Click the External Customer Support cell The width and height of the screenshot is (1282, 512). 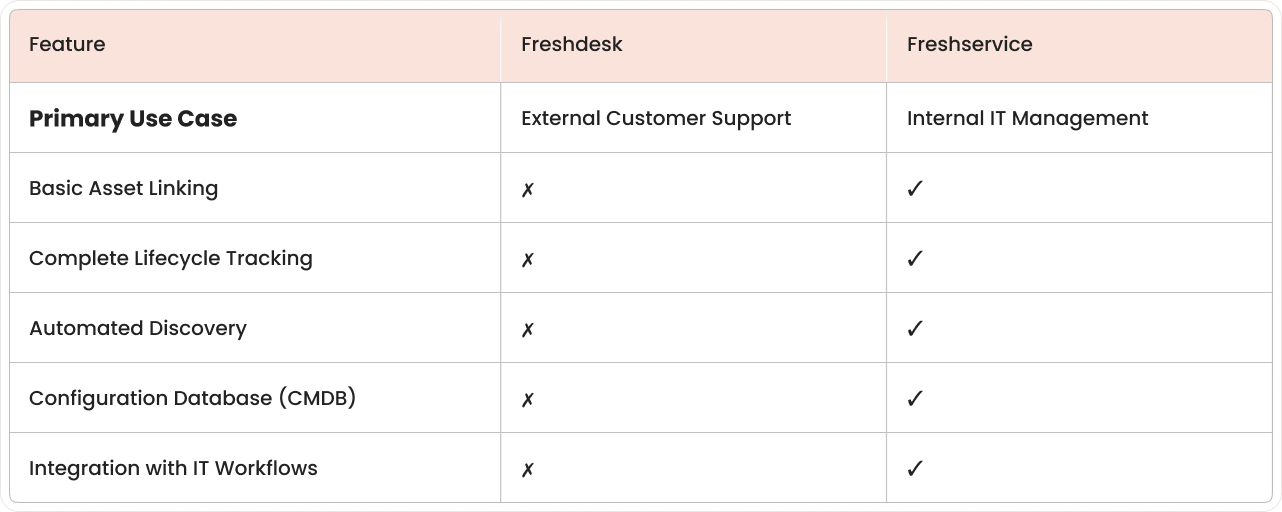pos(656,118)
